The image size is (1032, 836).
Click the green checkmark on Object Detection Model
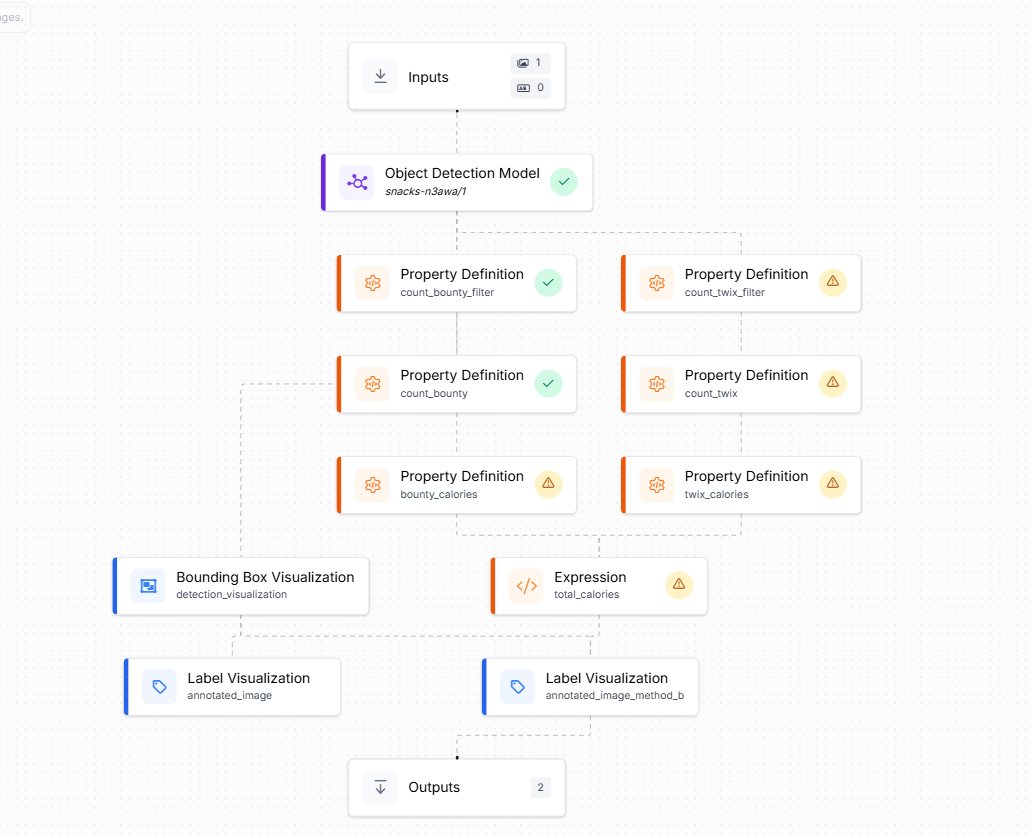[x=564, y=182]
